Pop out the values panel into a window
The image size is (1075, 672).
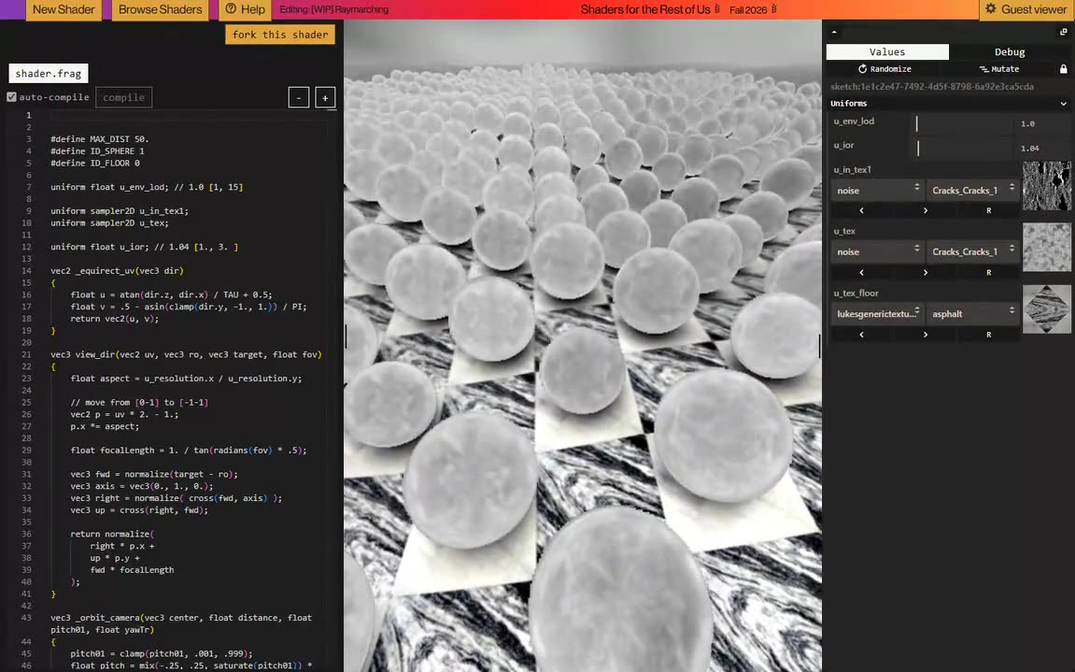(1063, 32)
